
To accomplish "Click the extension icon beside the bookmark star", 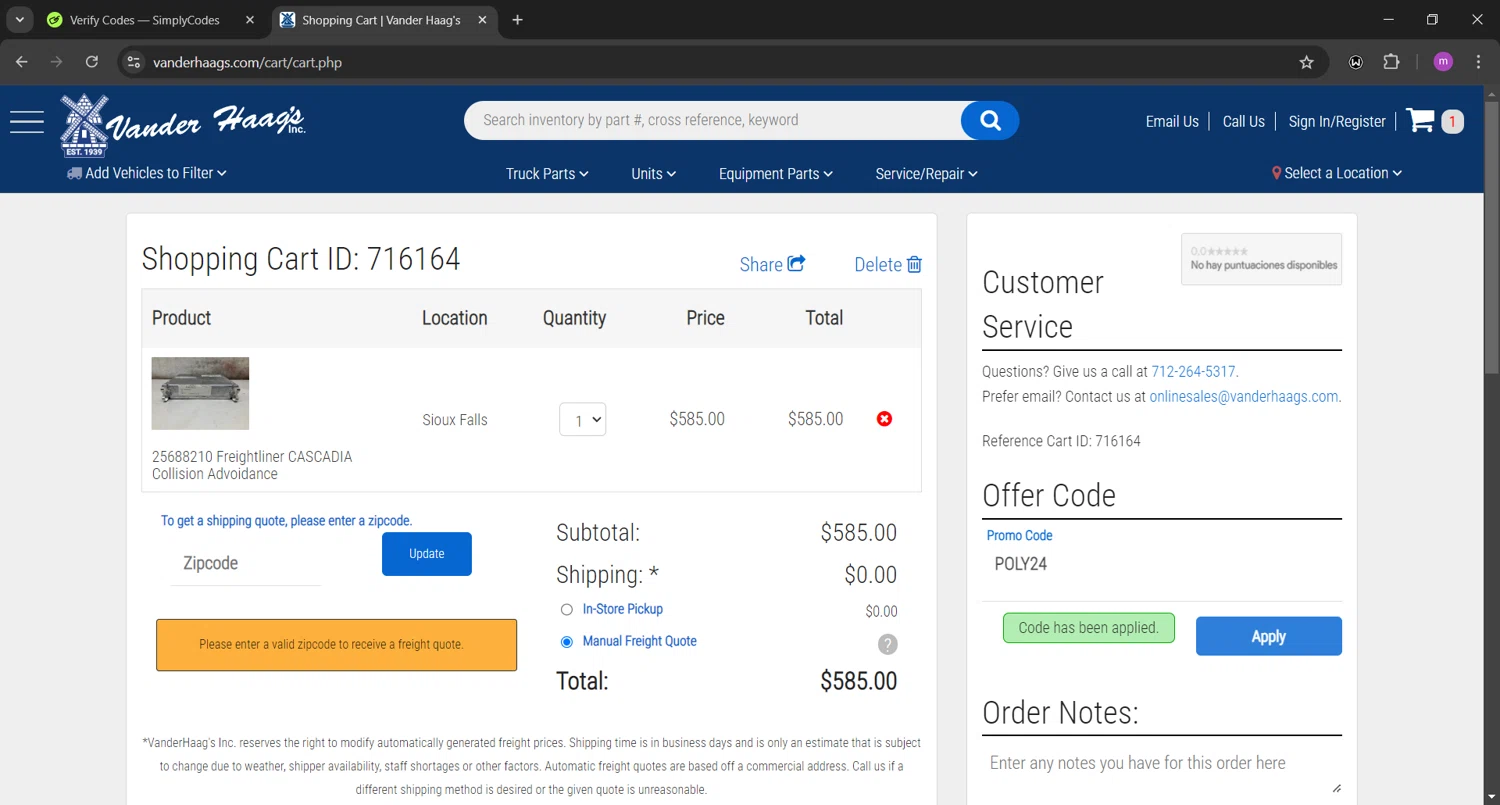I will 1356,62.
